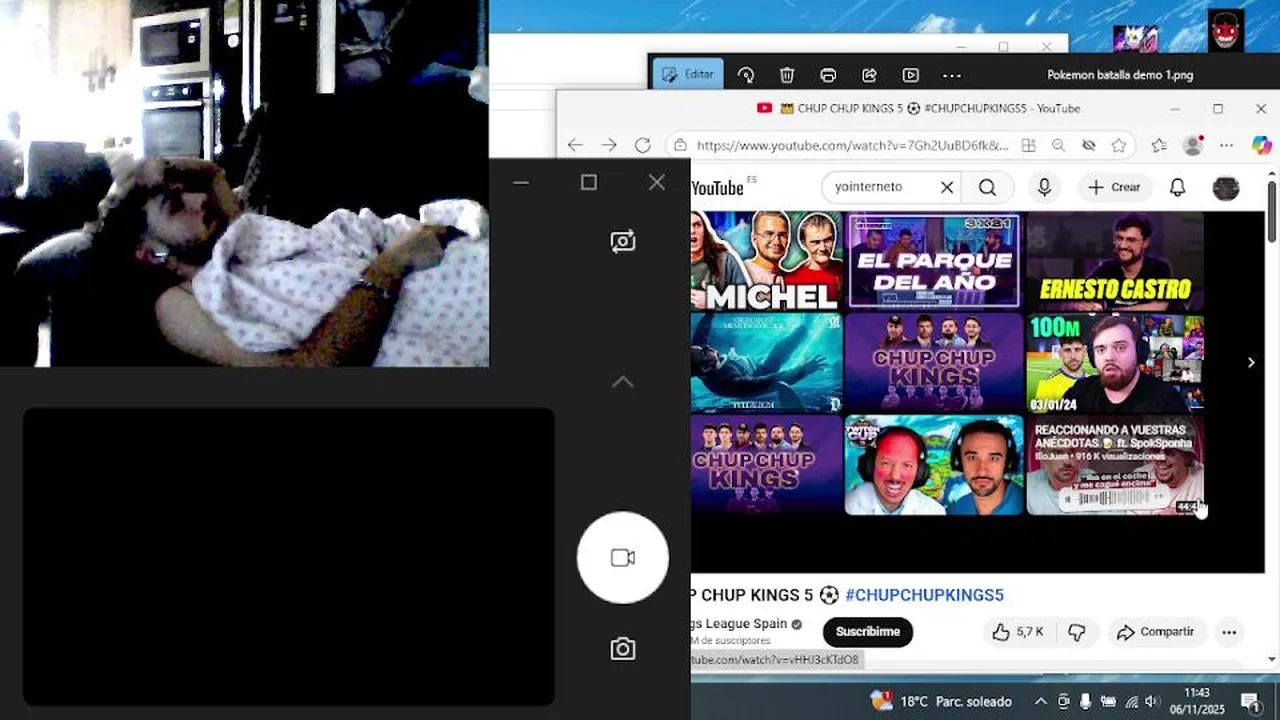The image size is (1280, 720).
Task: Run the YouTube search
Action: pyautogui.click(x=988, y=187)
